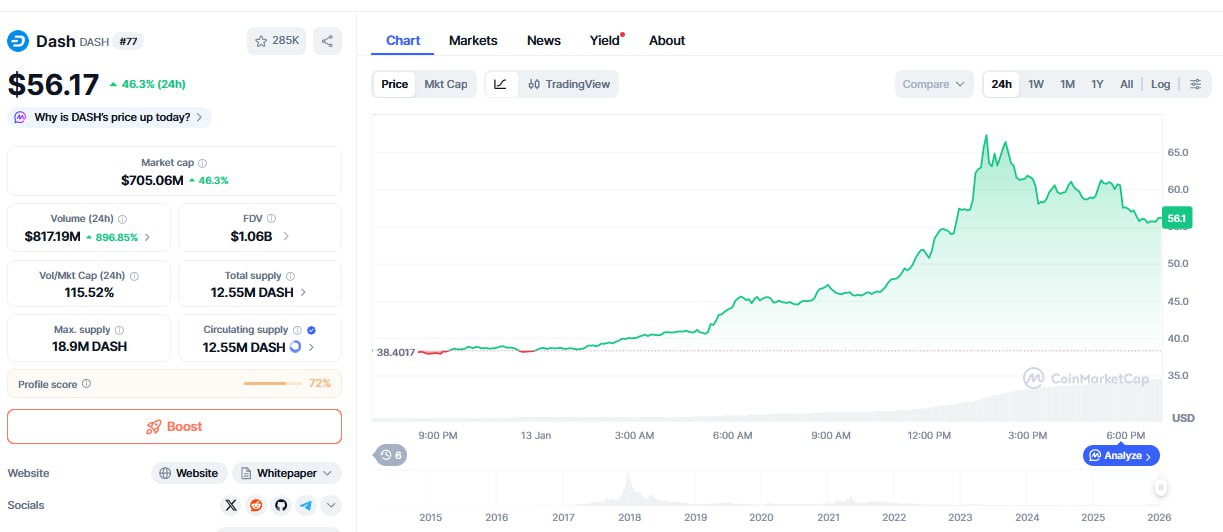Toggle Log scale on the chart

(1160, 84)
